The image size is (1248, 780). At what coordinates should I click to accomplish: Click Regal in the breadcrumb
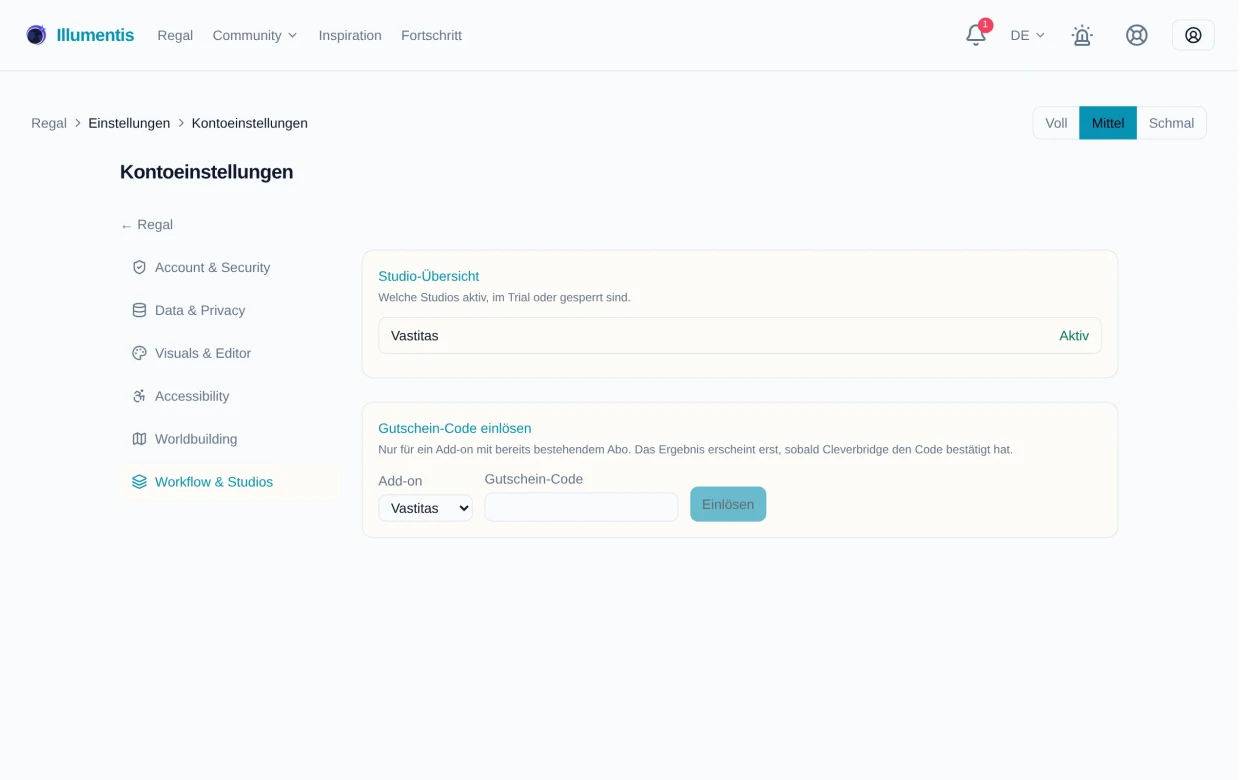click(49, 123)
